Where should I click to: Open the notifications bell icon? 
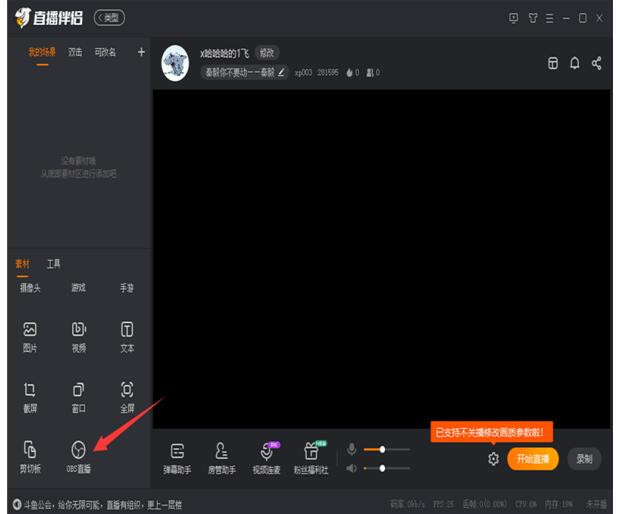pos(575,63)
